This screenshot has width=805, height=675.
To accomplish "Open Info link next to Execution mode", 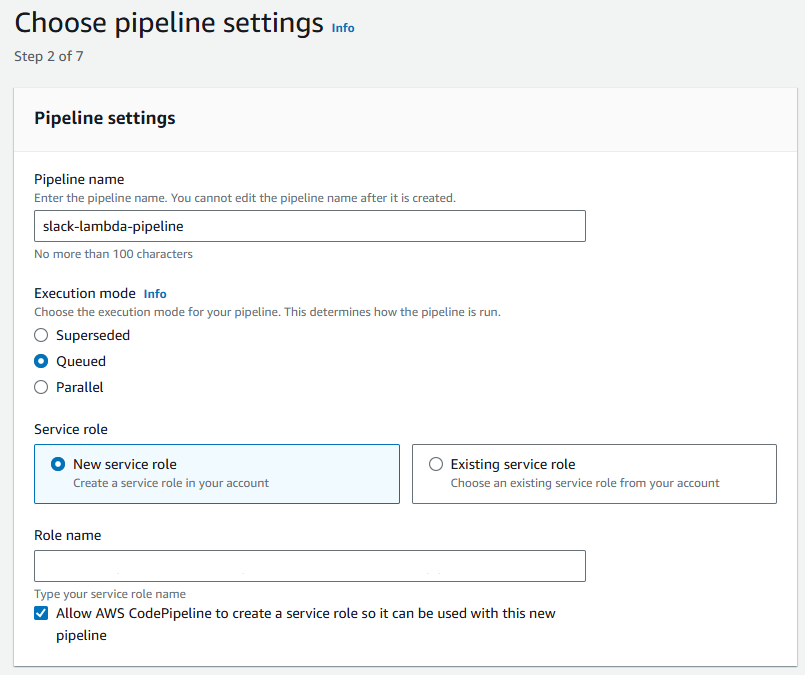I will (x=155, y=294).
